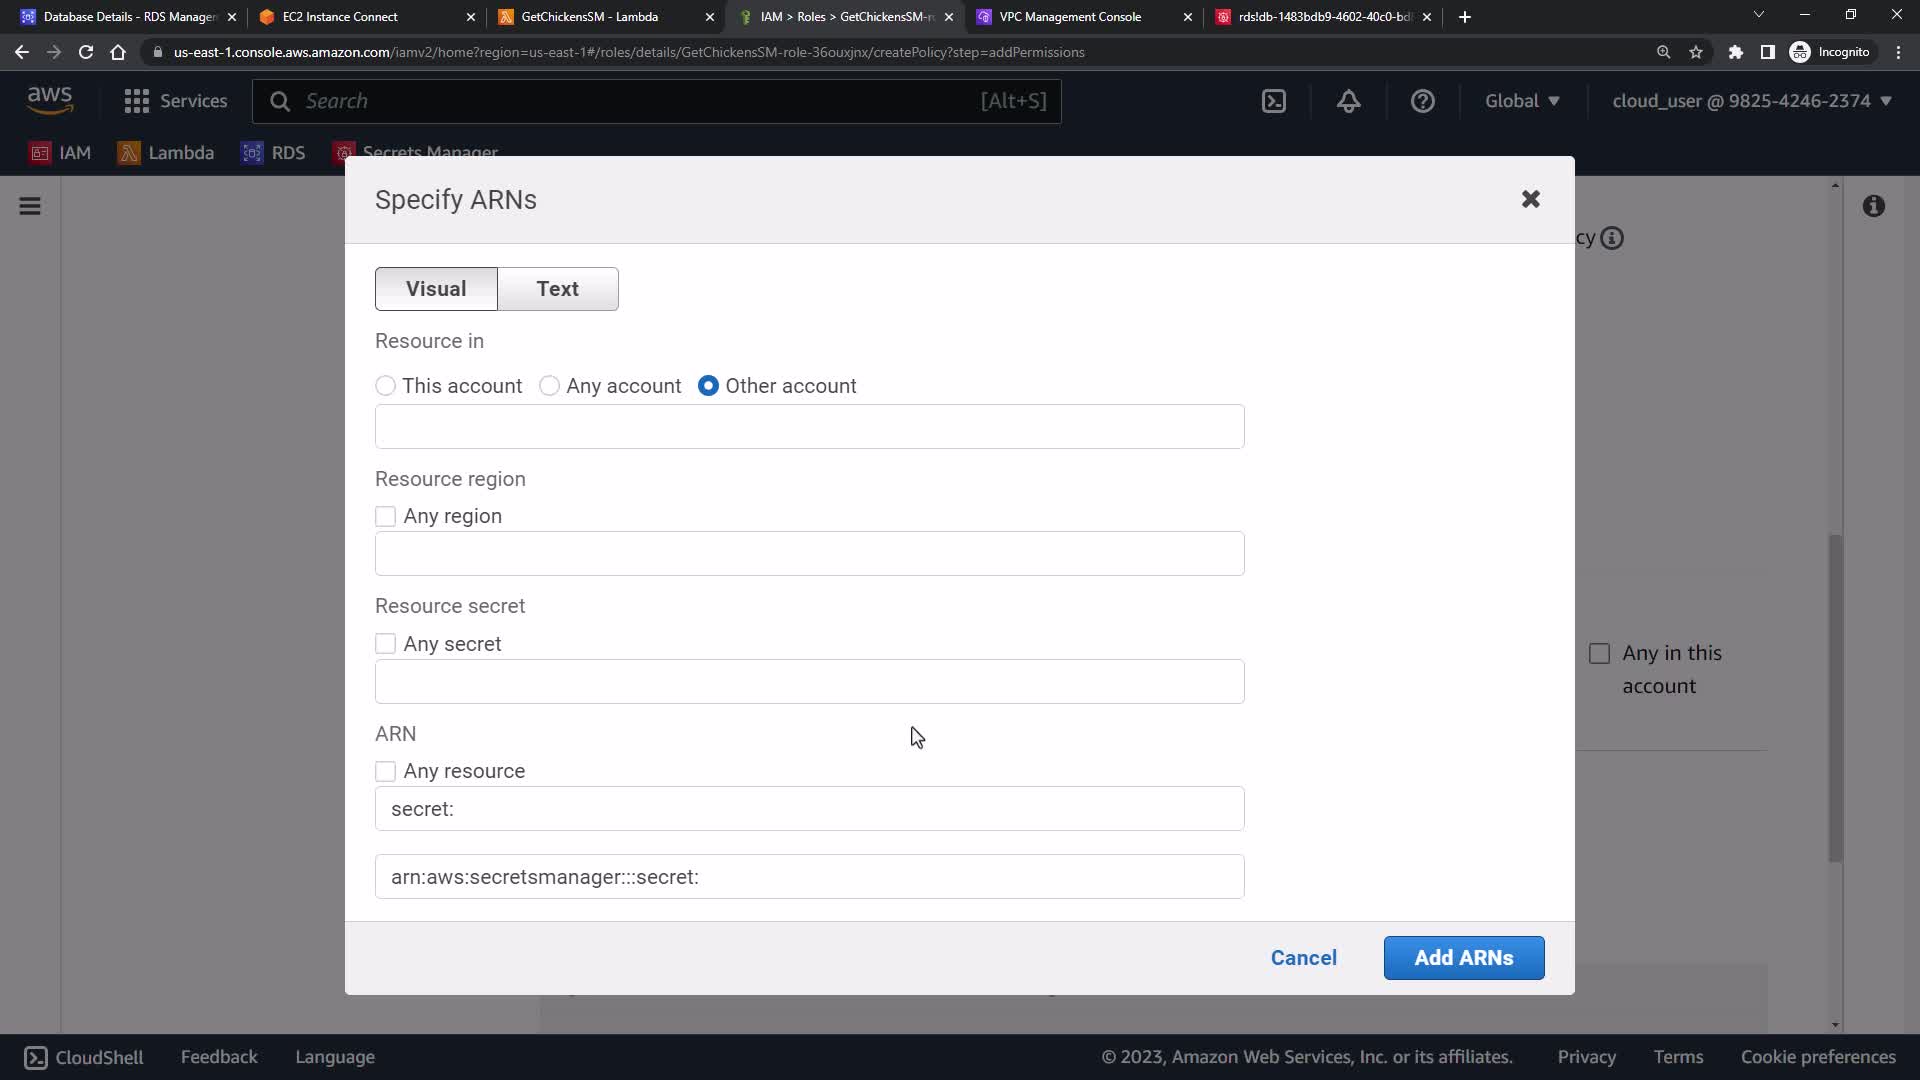This screenshot has height=1080, width=1920.
Task: Open the cloud_user account dropdown
Action: 1751,101
